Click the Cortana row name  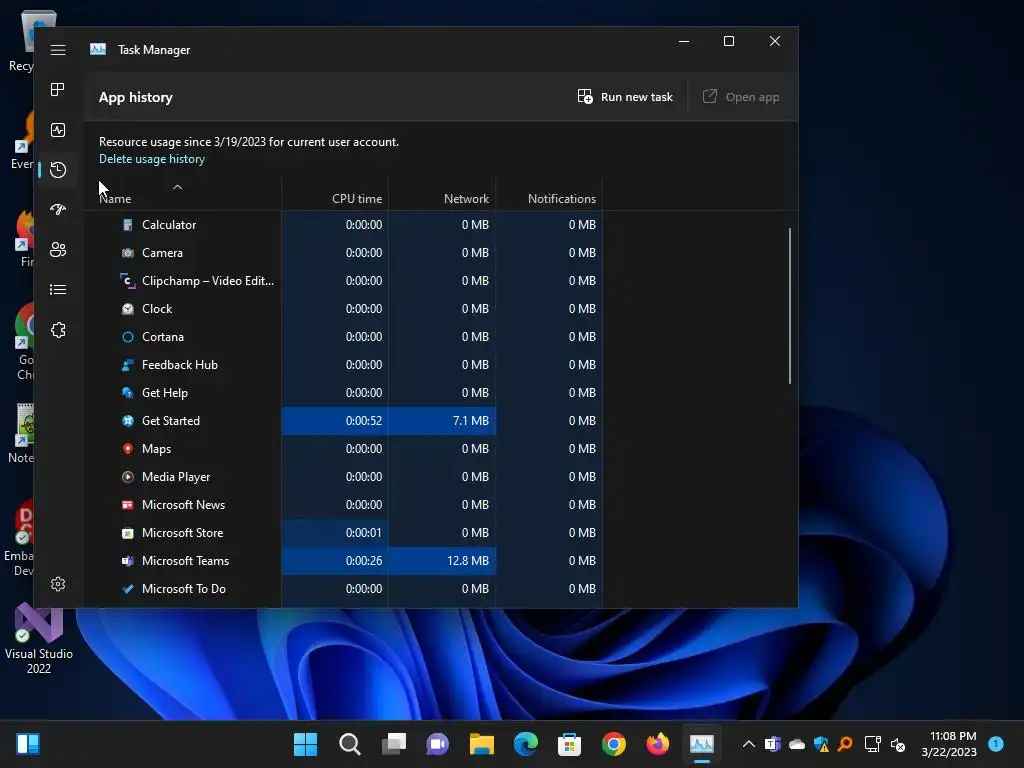(163, 337)
